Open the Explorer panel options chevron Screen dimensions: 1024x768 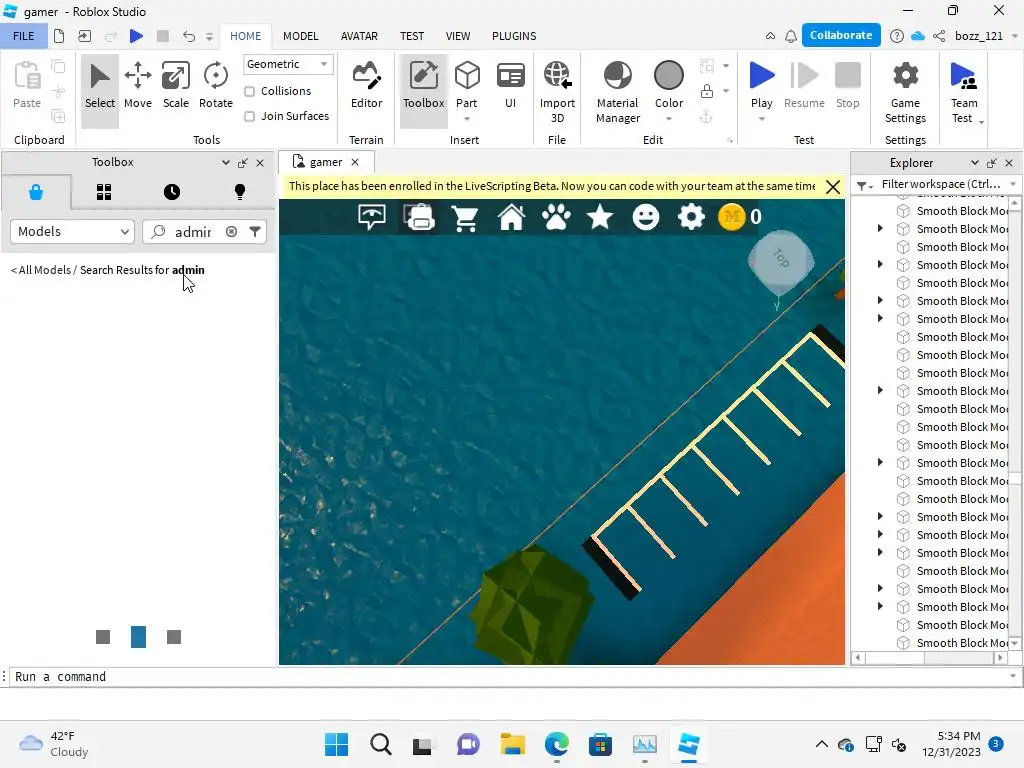974,163
